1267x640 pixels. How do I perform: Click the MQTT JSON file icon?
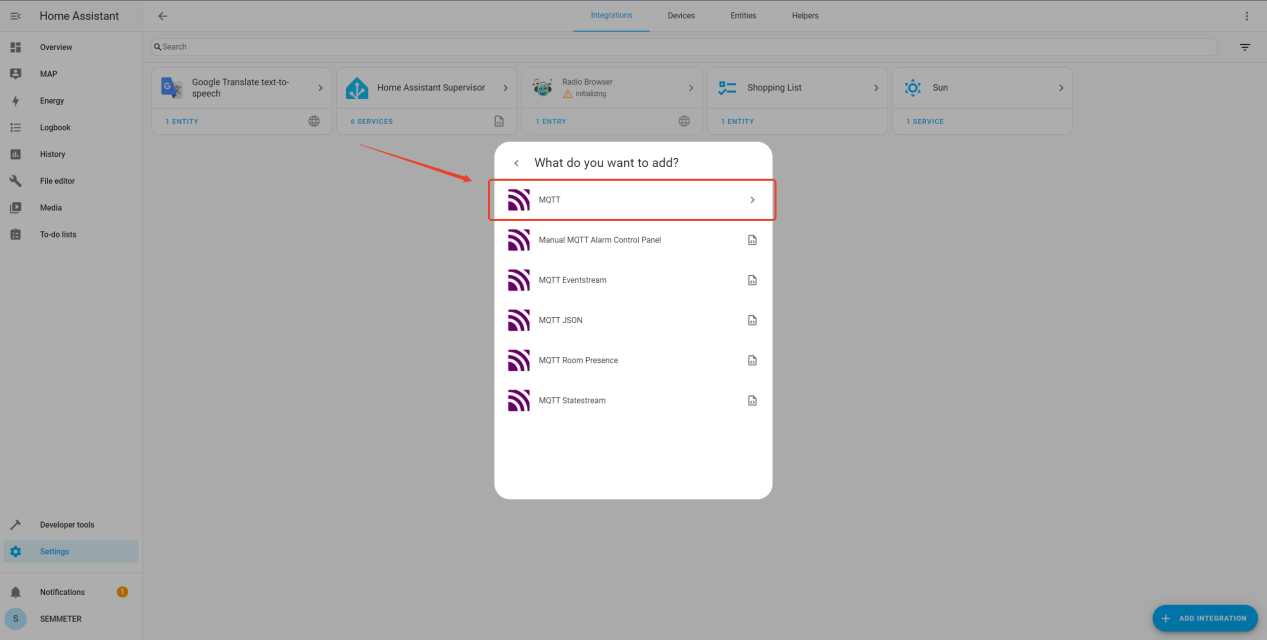pyautogui.click(x=752, y=320)
